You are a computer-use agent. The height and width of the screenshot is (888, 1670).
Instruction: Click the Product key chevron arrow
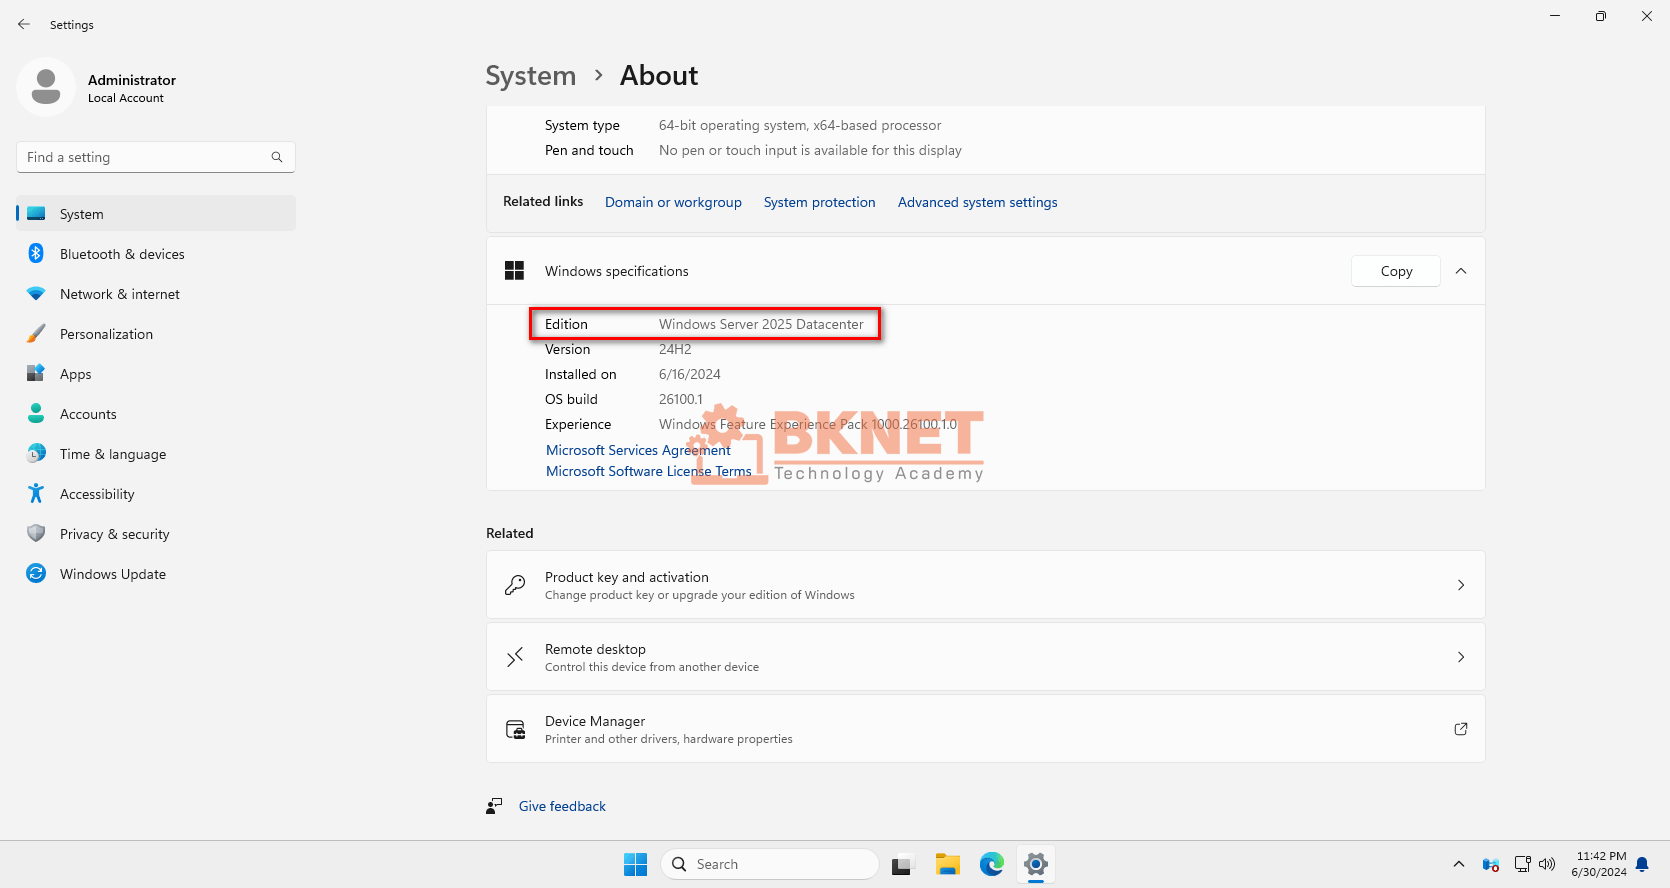tap(1461, 585)
